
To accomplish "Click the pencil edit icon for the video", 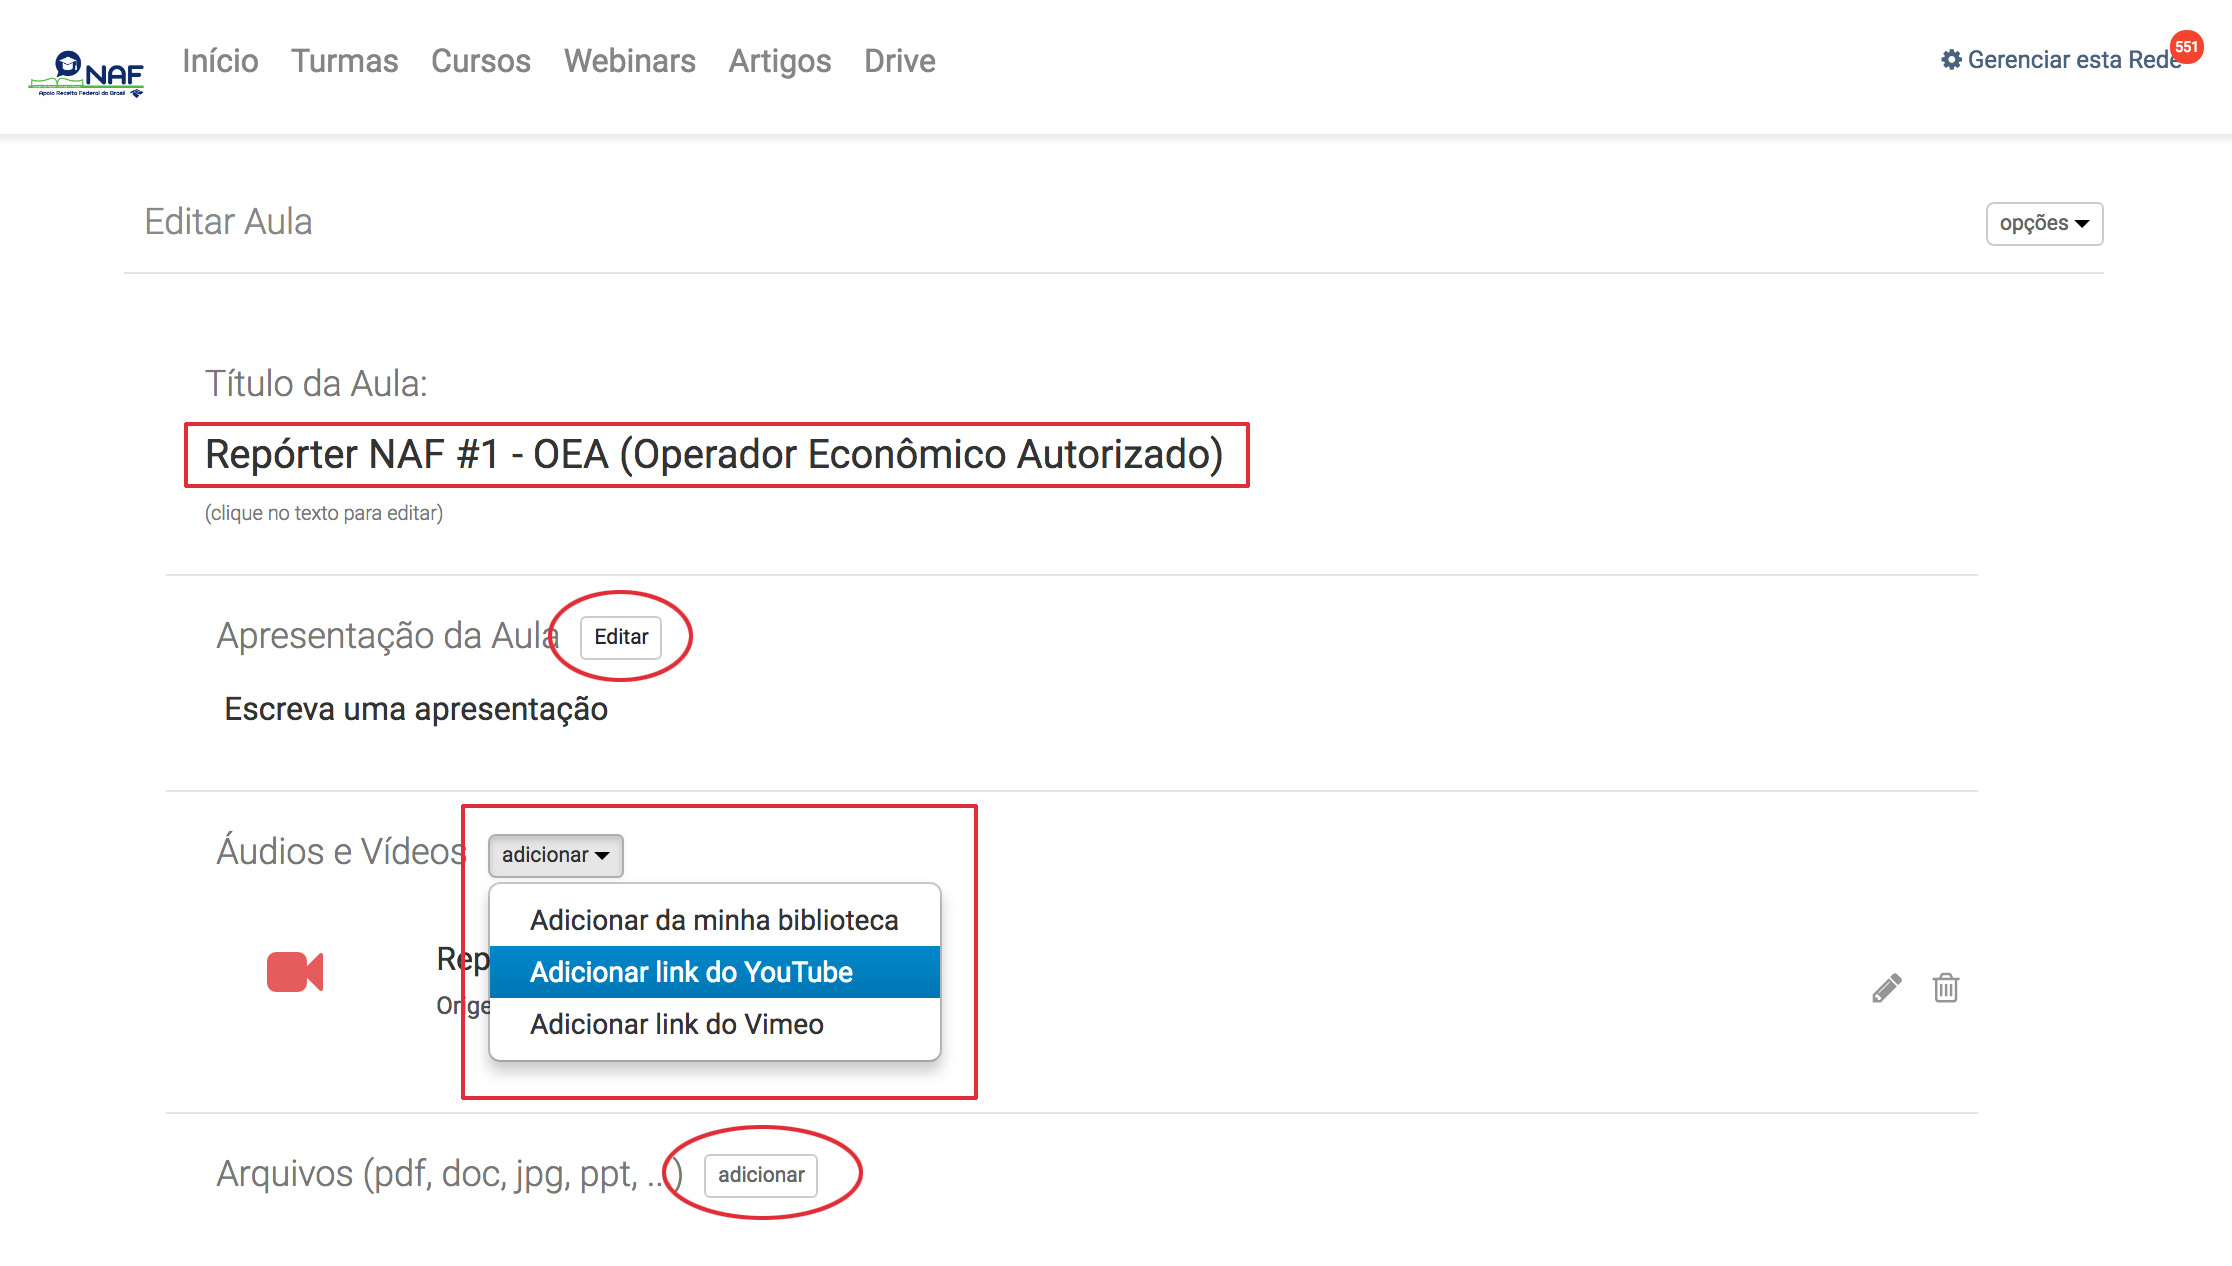I will pyautogui.click(x=1886, y=988).
